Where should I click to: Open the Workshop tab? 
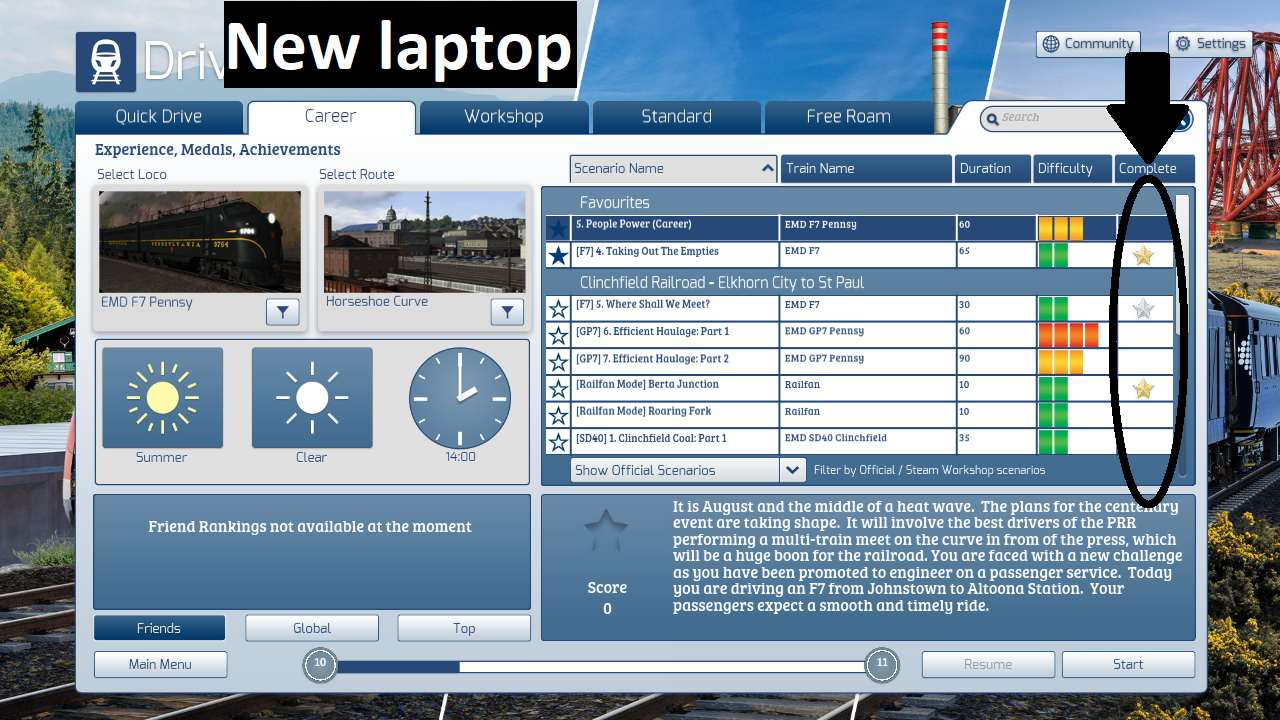pyautogui.click(x=503, y=117)
